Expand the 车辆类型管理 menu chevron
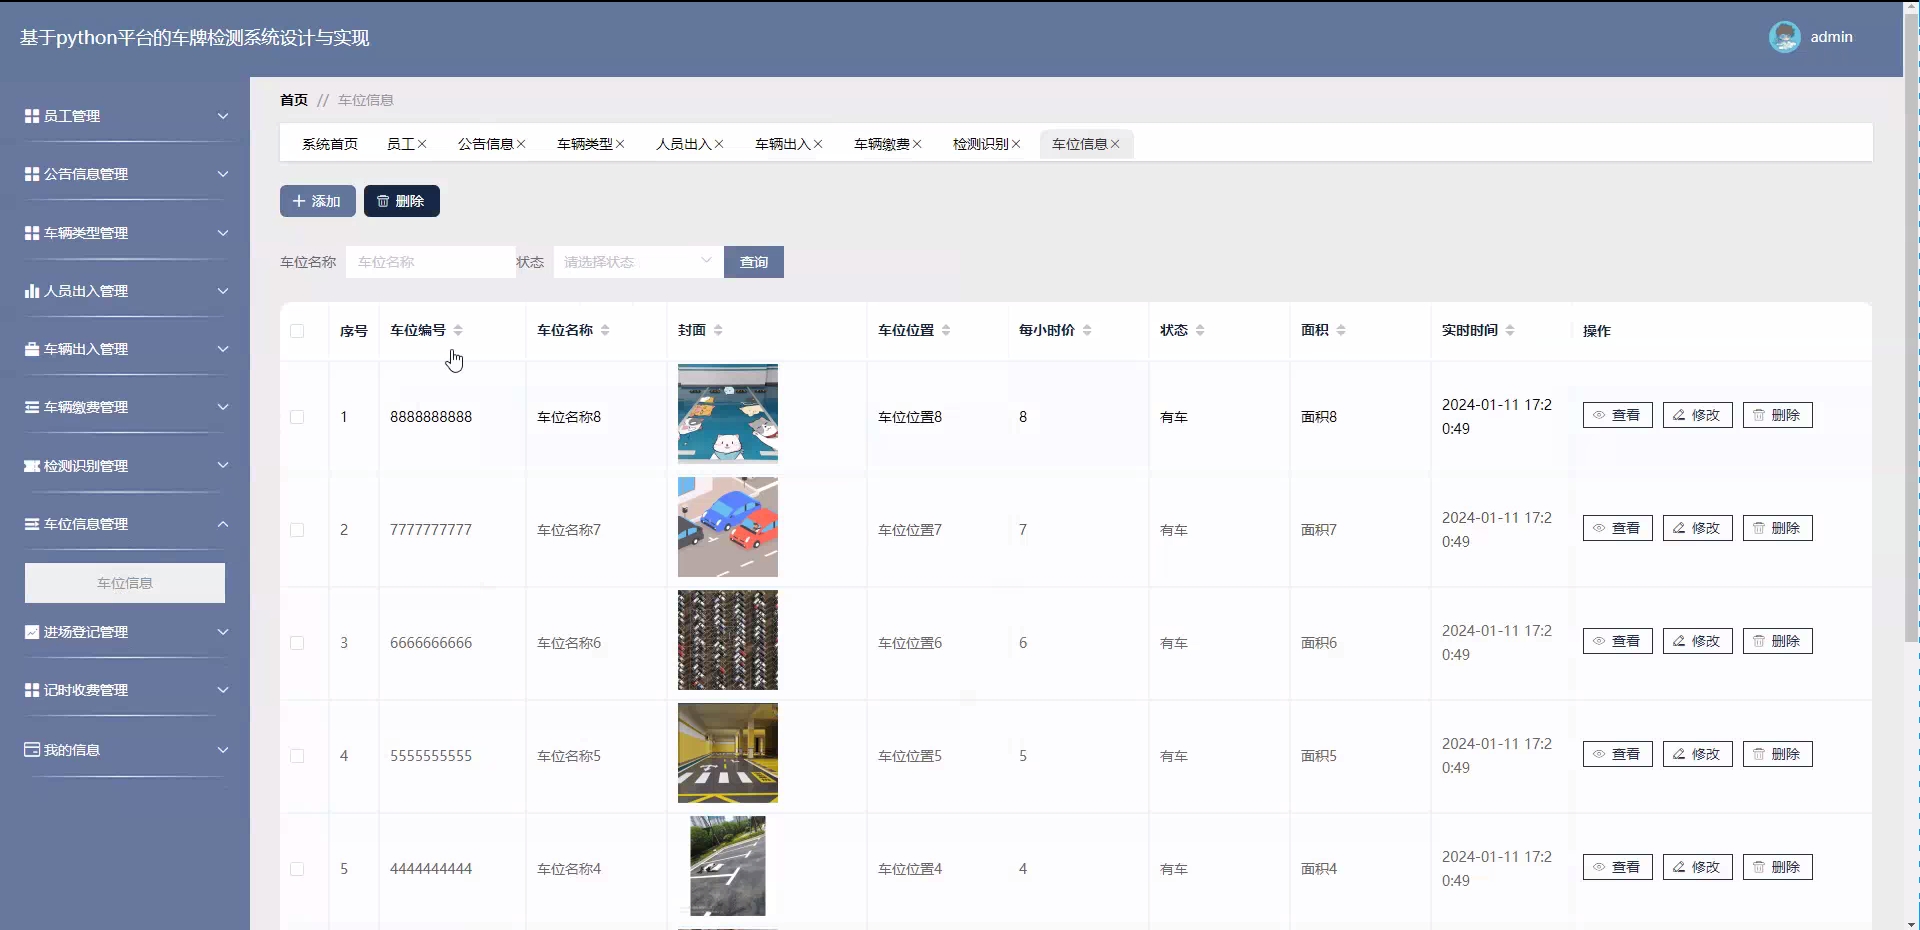Image resolution: width=1920 pixels, height=930 pixels. [223, 233]
